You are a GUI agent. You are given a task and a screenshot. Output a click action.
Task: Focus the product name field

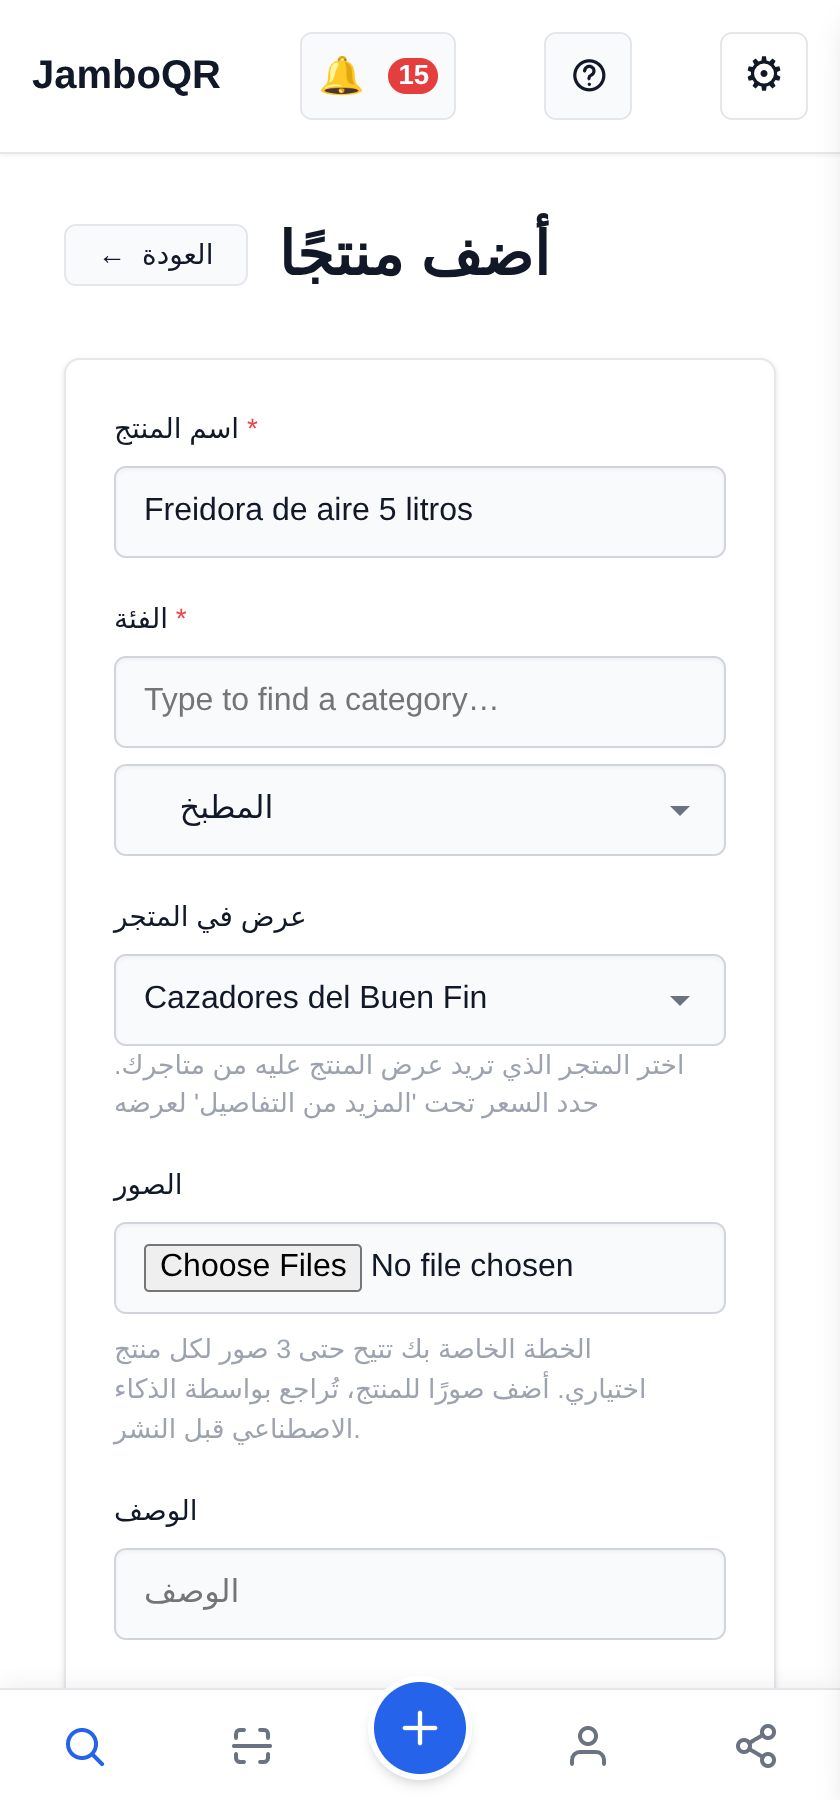coord(420,512)
